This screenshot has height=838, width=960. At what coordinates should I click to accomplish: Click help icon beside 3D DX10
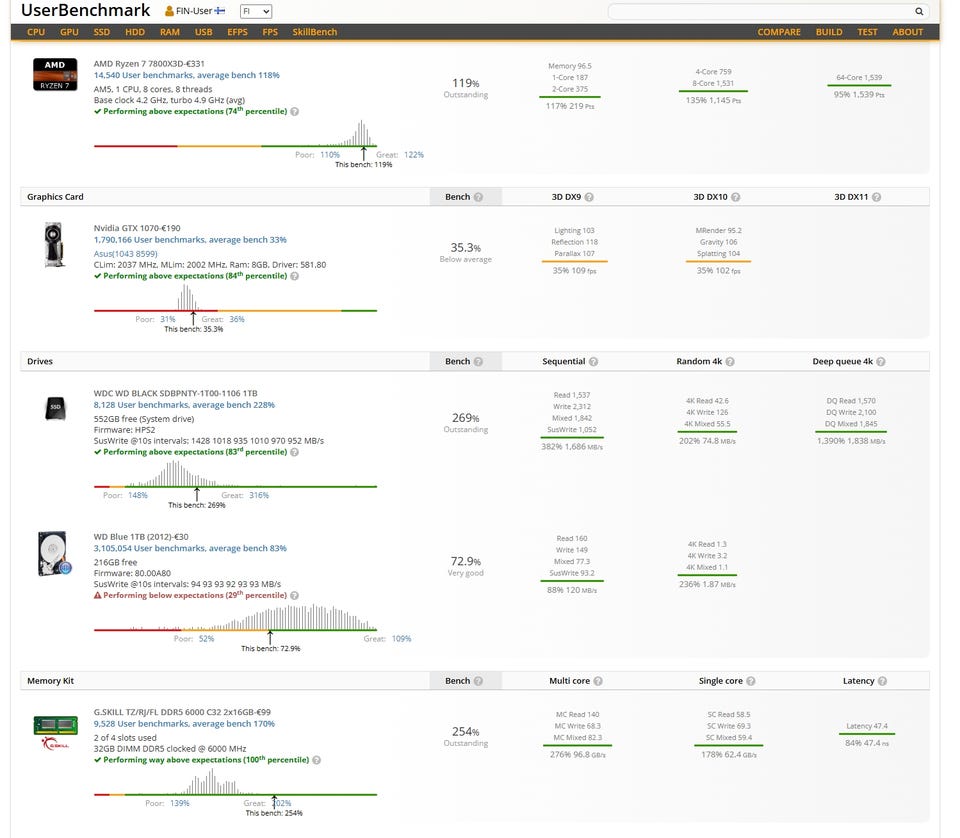coord(736,197)
